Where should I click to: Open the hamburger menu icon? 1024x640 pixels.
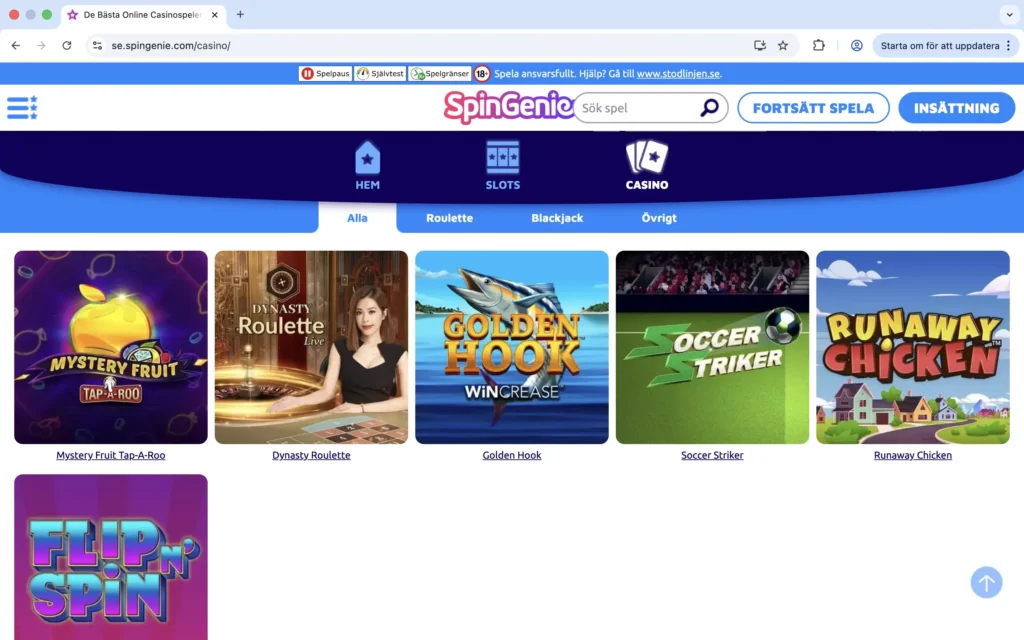pyautogui.click(x=21, y=107)
